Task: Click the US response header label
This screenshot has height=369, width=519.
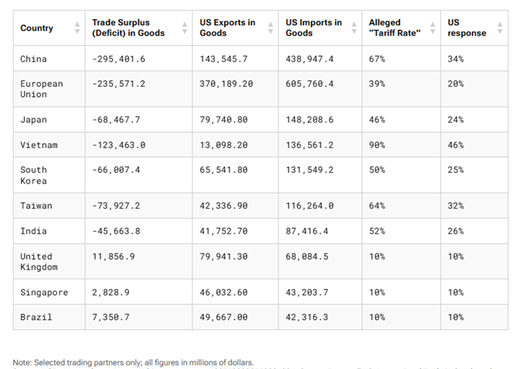Action: pyautogui.click(x=467, y=28)
